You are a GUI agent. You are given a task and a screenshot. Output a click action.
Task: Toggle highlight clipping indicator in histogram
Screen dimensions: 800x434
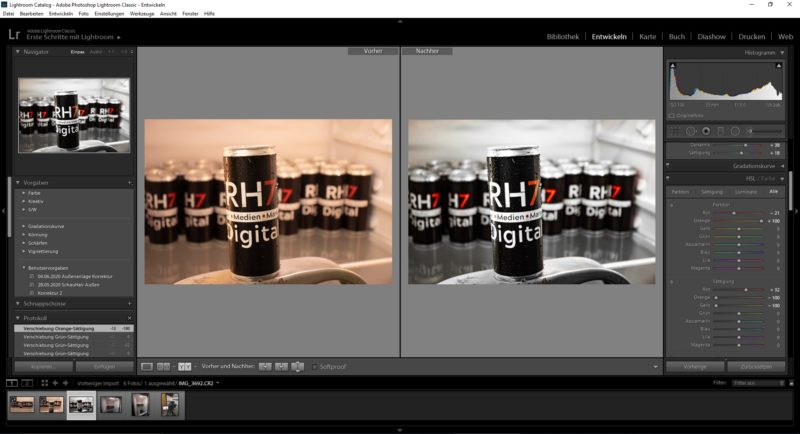(779, 66)
